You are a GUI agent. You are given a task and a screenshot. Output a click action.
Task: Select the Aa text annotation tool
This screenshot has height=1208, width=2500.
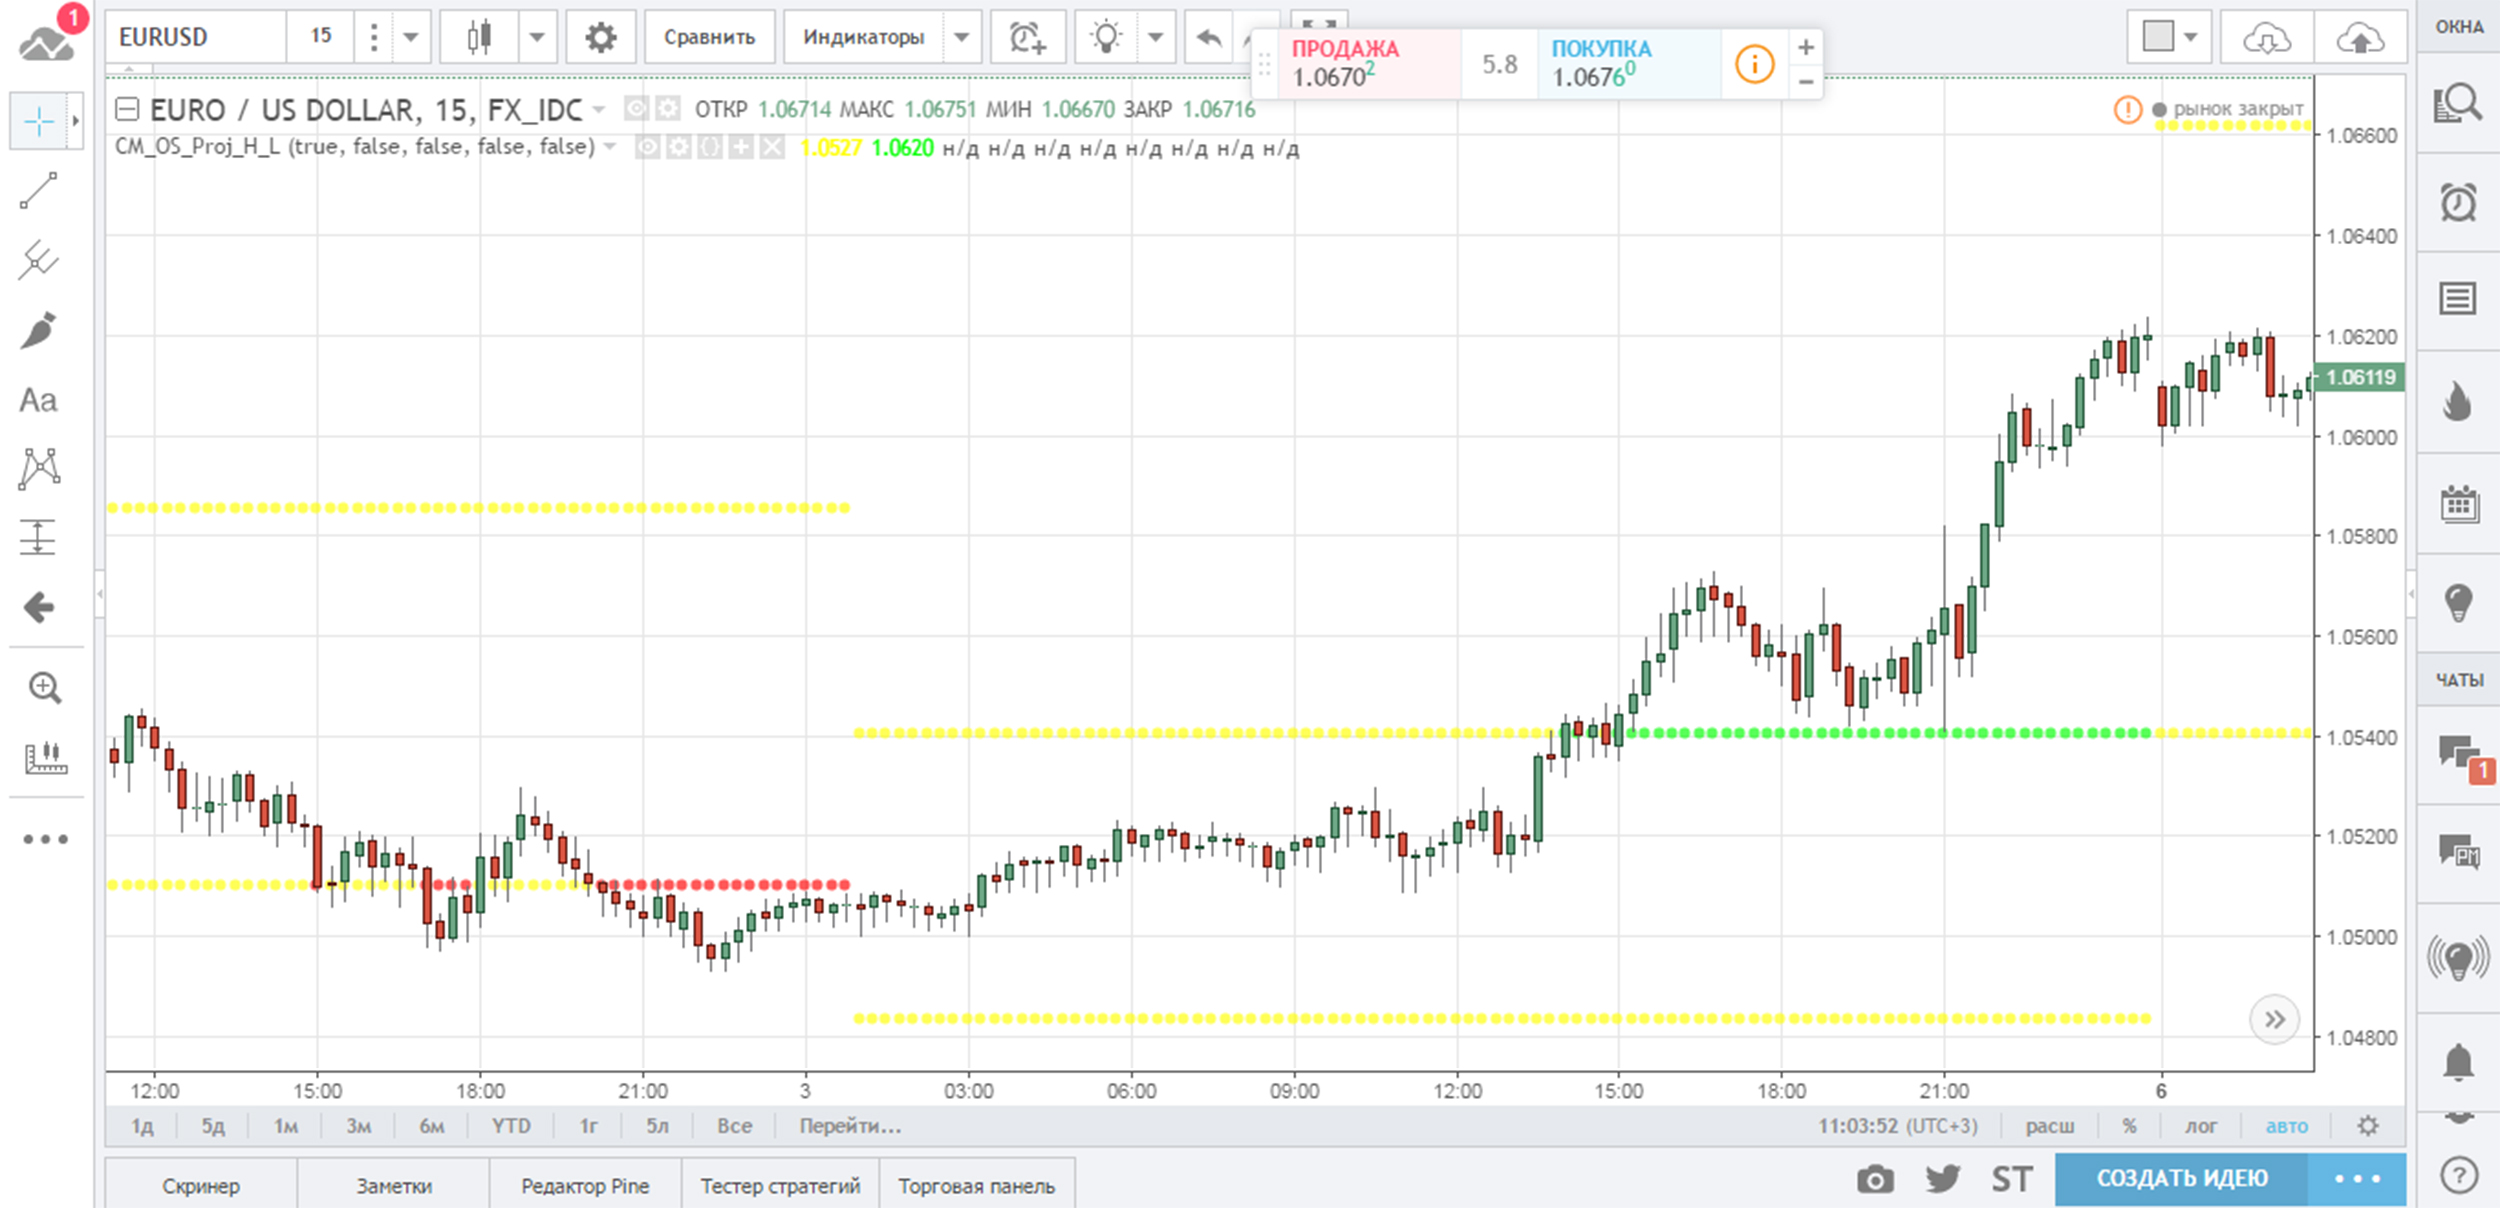coord(39,400)
